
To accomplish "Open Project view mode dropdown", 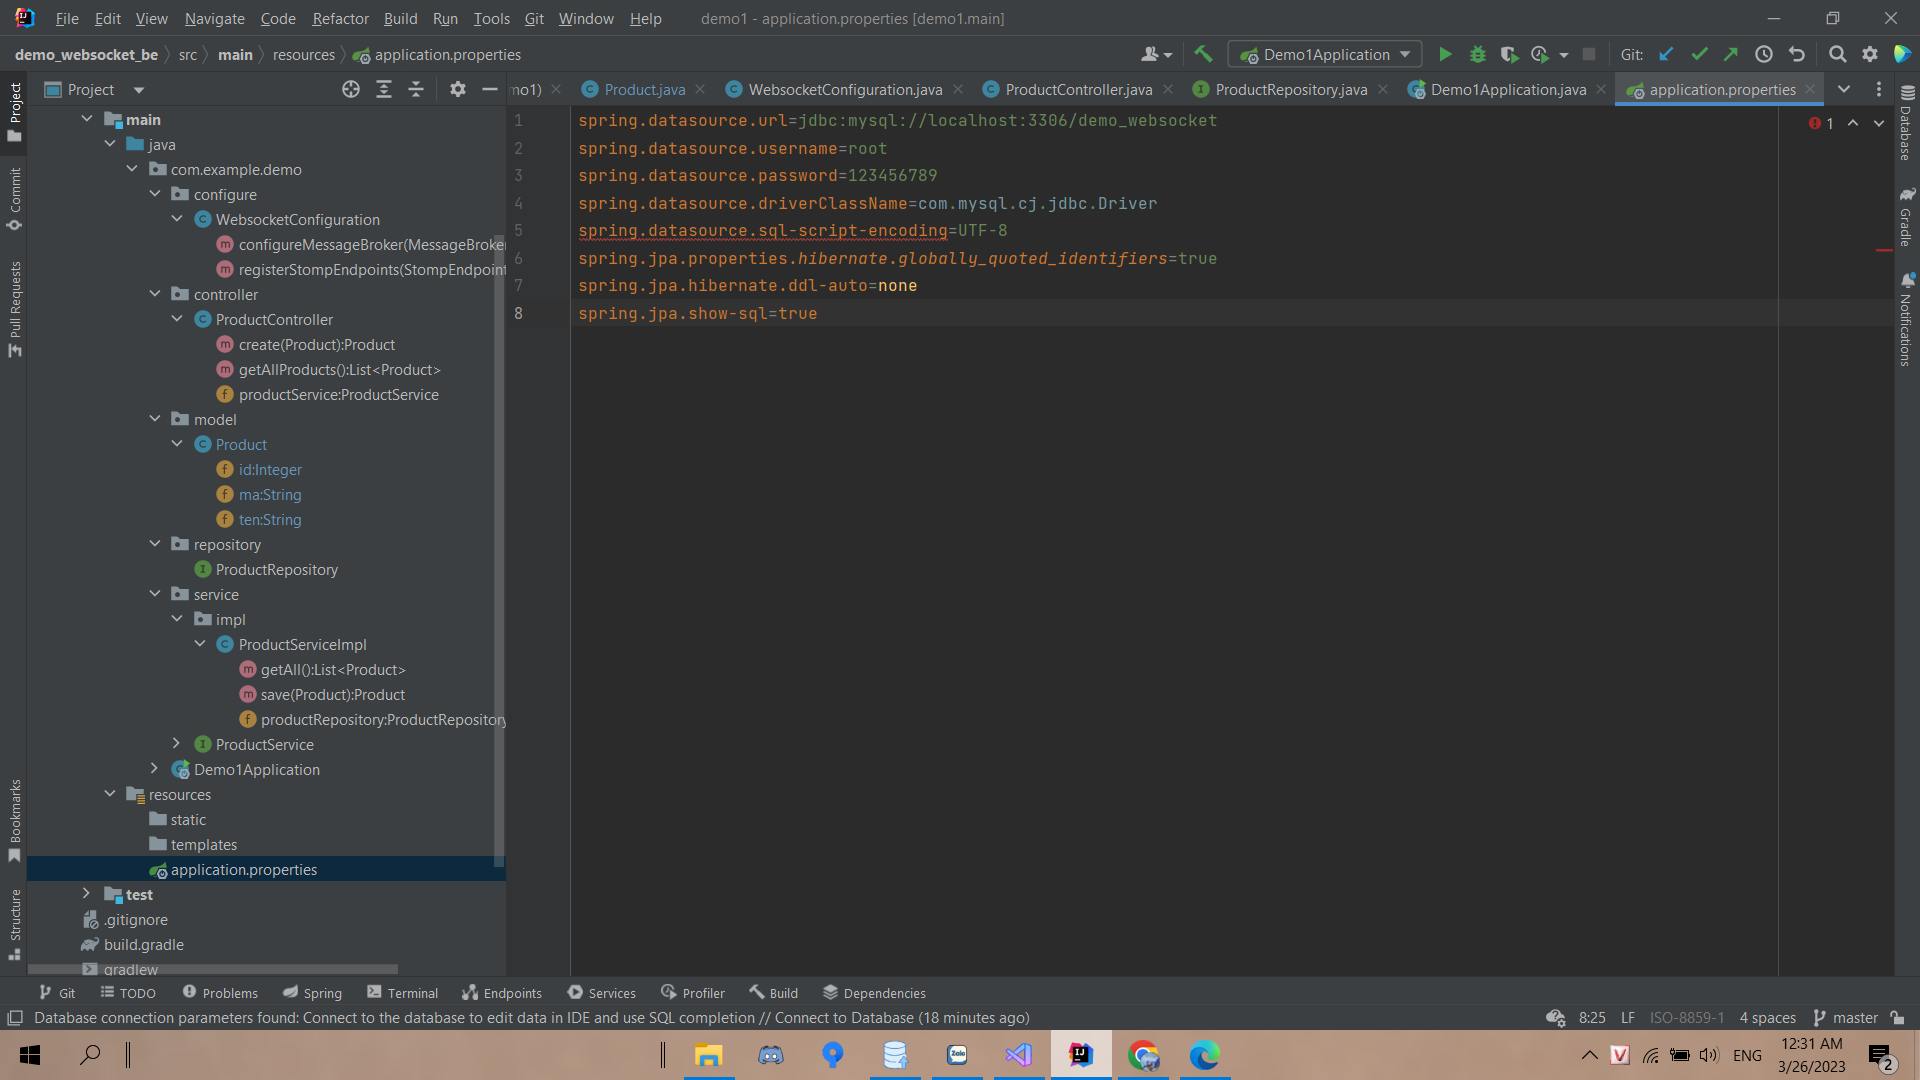I will tap(139, 90).
